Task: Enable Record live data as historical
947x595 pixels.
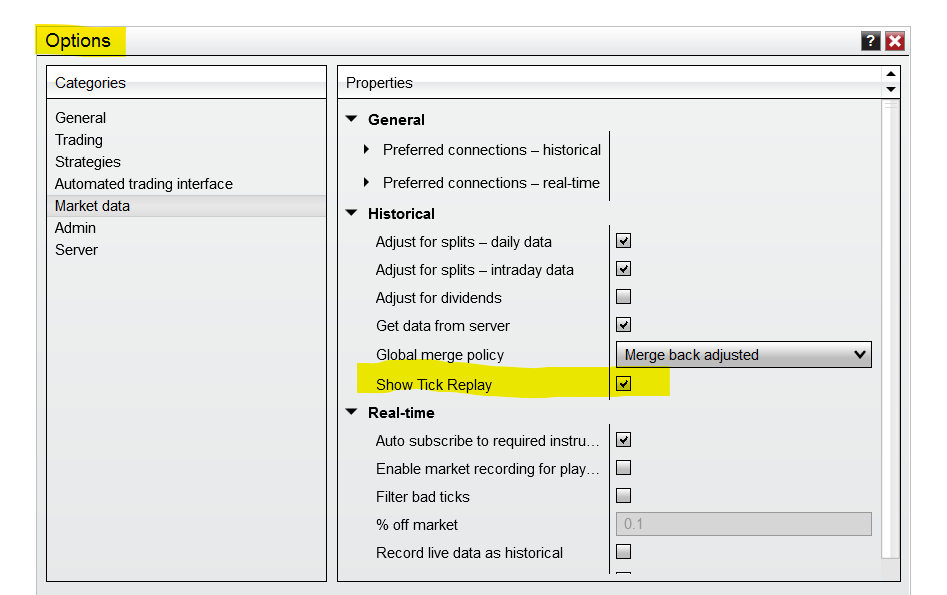Action: point(623,552)
